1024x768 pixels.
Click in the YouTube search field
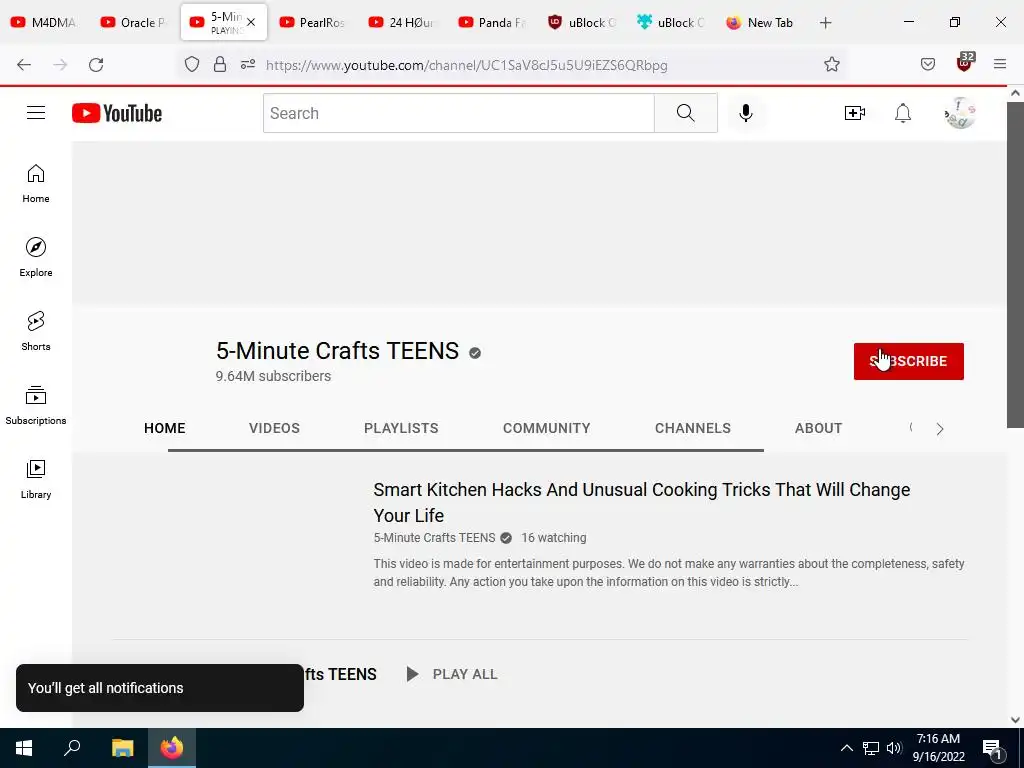[x=458, y=113]
